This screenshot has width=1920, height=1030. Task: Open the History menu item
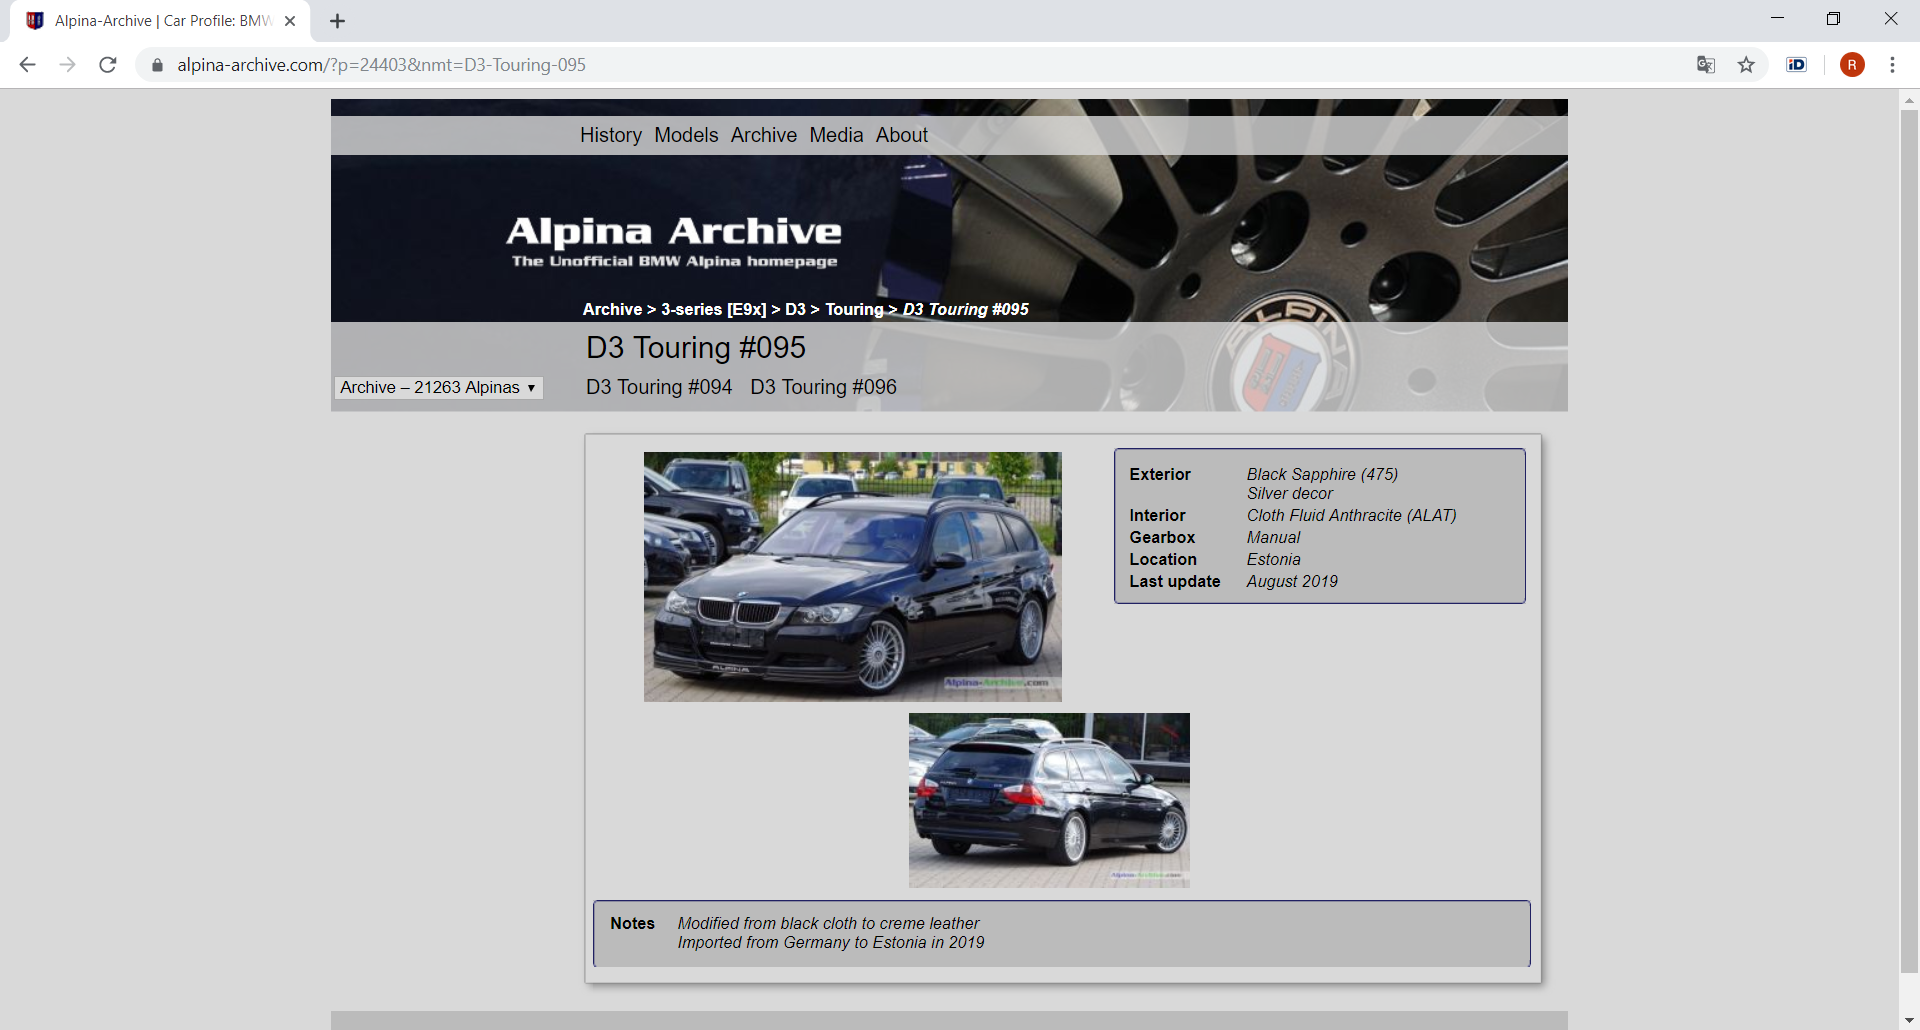[x=611, y=135]
